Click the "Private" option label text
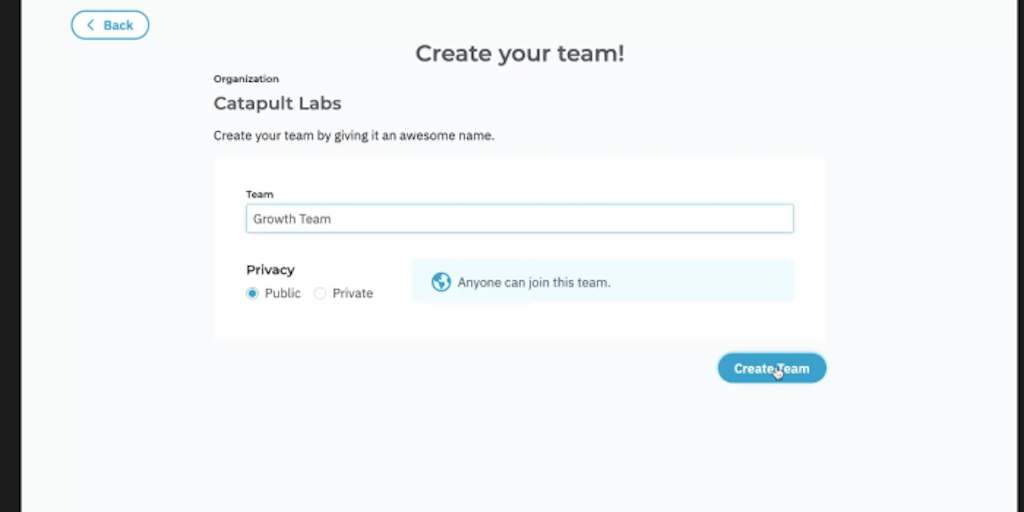 click(x=352, y=293)
